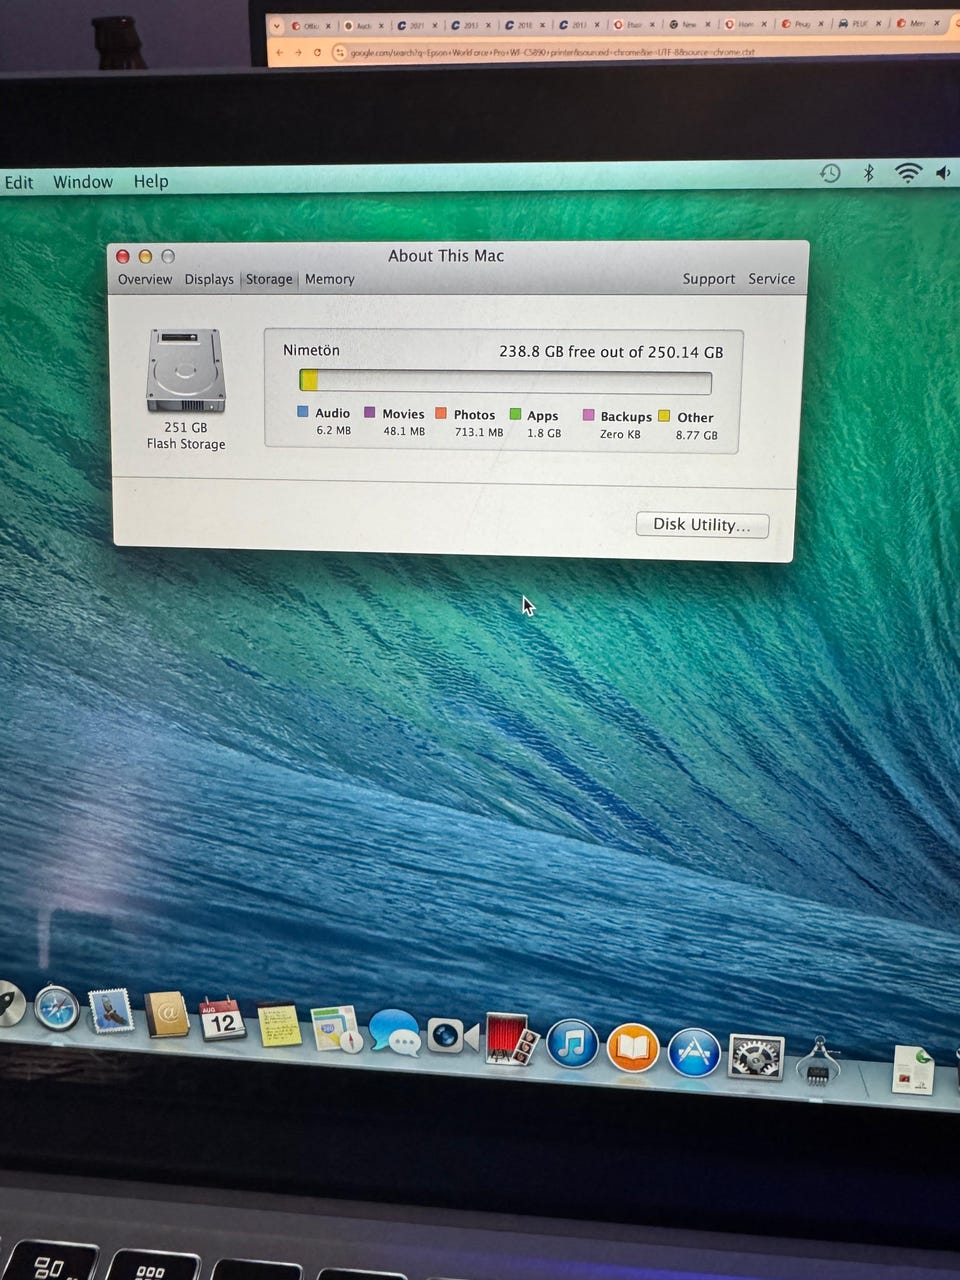The height and width of the screenshot is (1280, 960).
Task: Open Chrome tab search dropdown arrow
Action: (277, 26)
